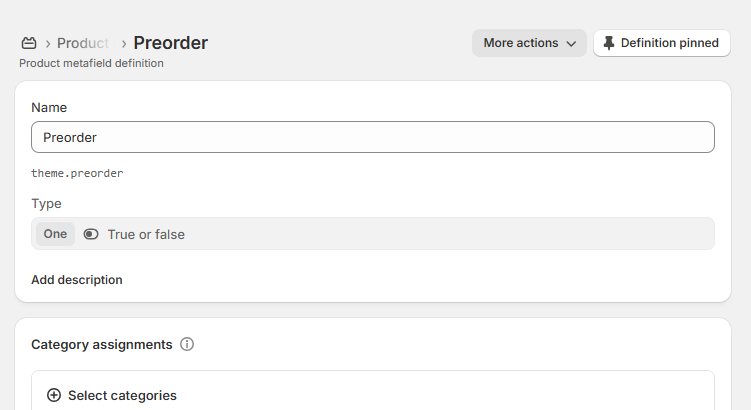The height and width of the screenshot is (410, 751).
Task: Open the More actions dropdown
Action: [529, 43]
